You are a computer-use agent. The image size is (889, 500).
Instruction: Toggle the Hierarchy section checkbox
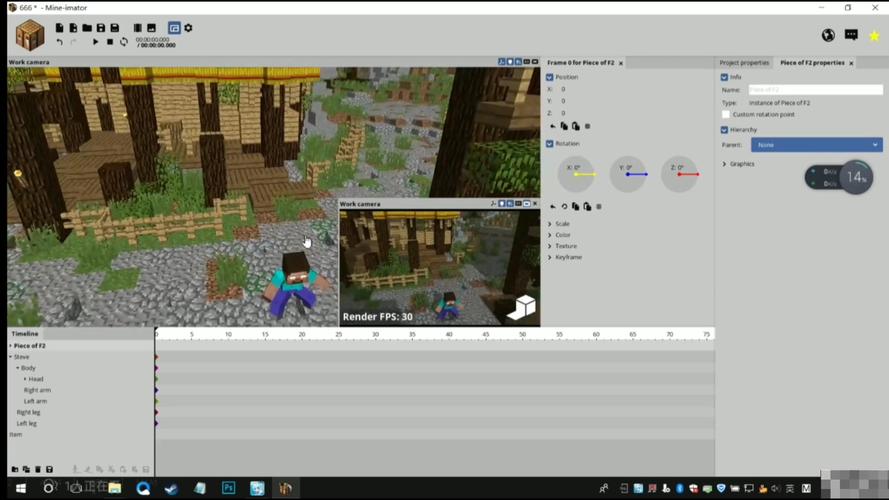tap(724, 130)
